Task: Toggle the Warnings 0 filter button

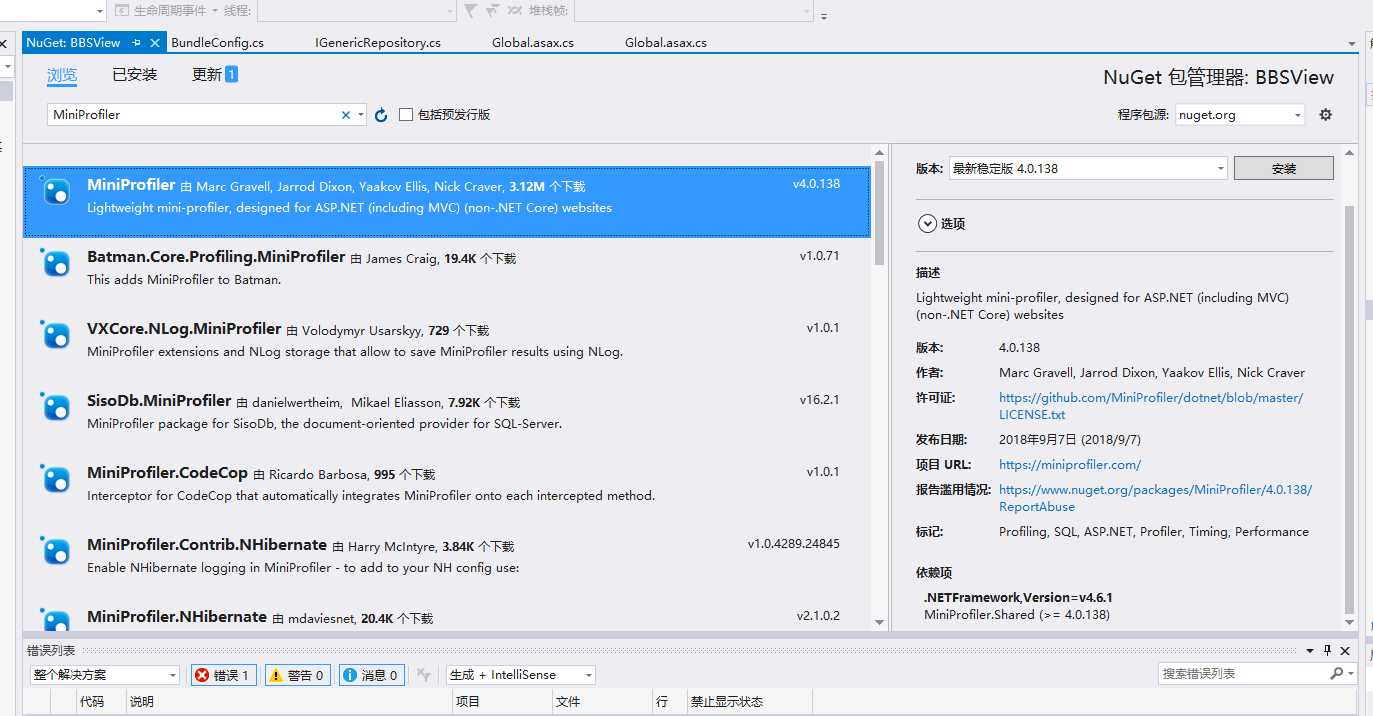Action: click(297, 675)
